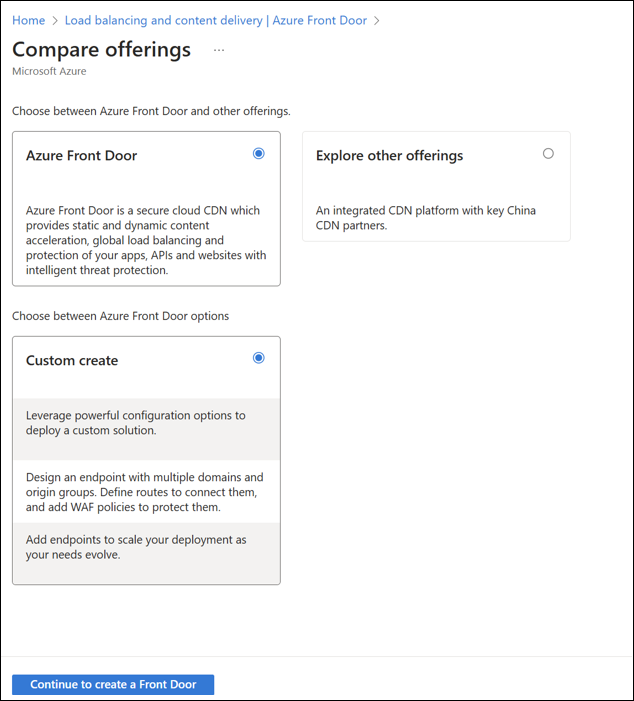Open Load balancing and content delivery breadcrumb
Screen dimensions: 634x701
pos(215,20)
